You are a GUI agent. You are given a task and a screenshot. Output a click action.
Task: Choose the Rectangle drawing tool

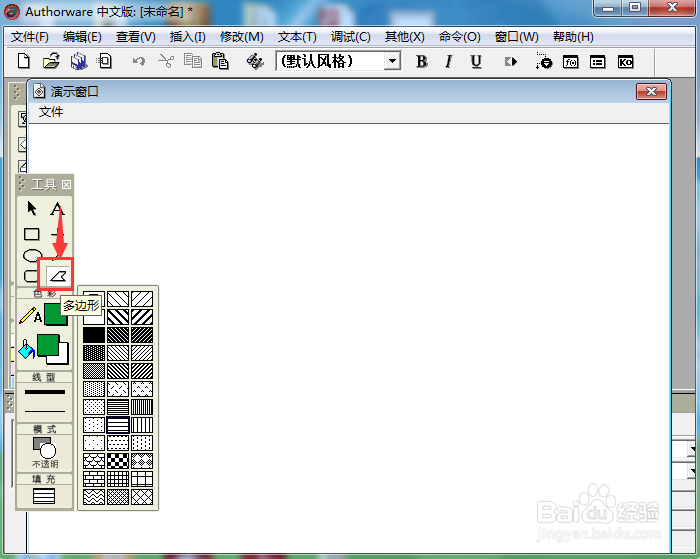click(31, 234)
